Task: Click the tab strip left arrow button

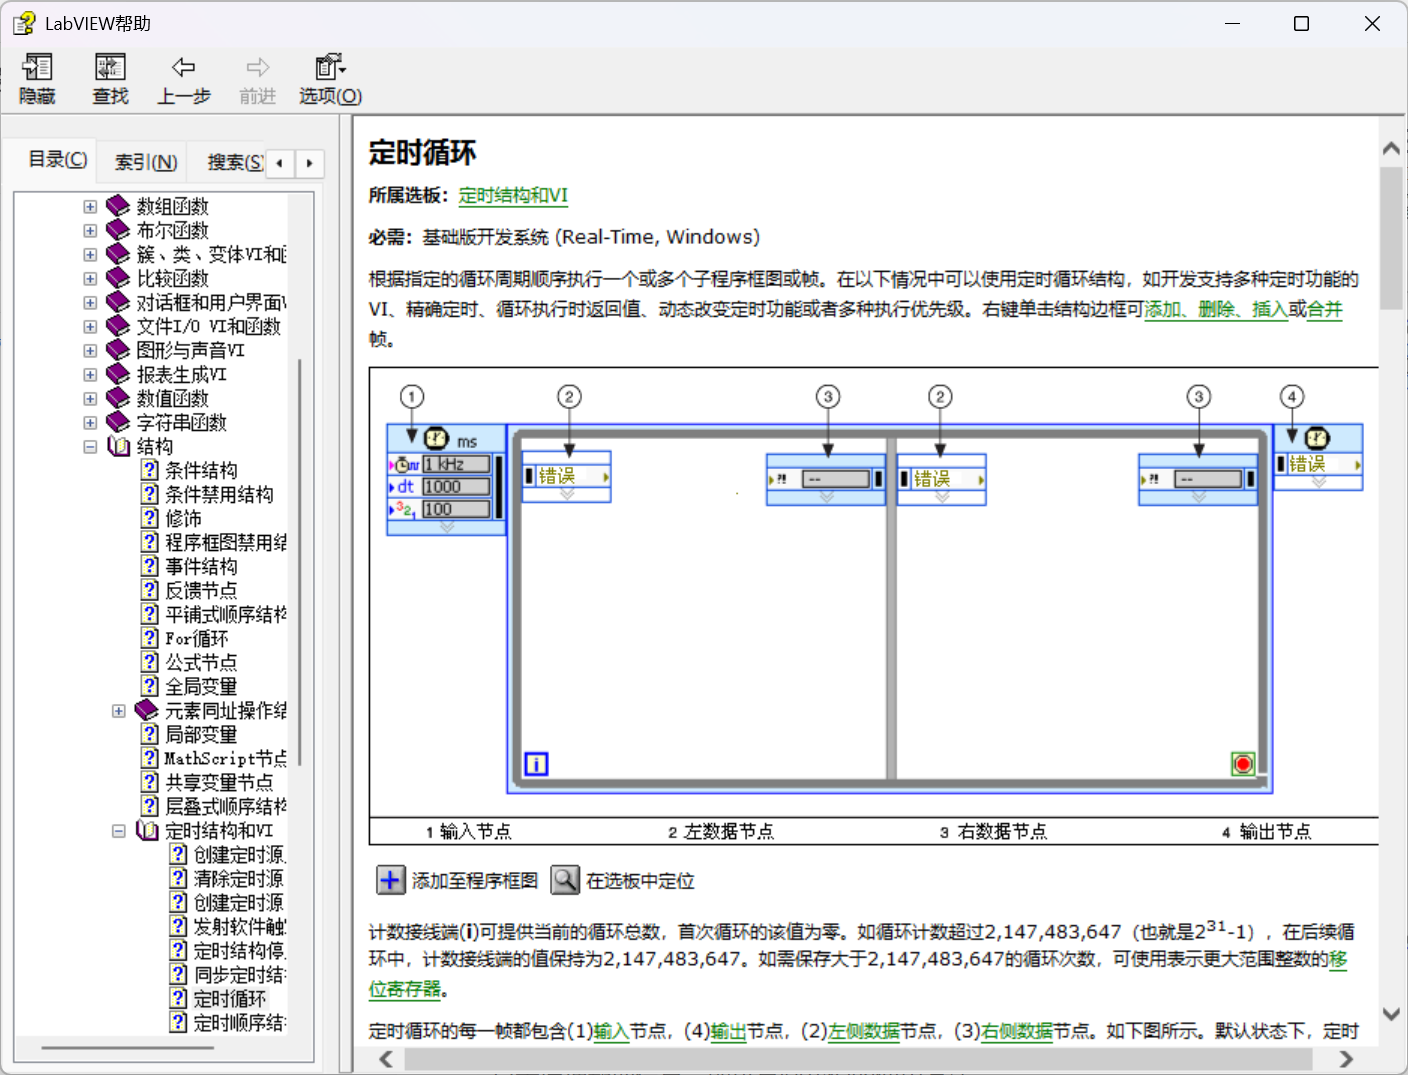Action: (x=280, y=163)
